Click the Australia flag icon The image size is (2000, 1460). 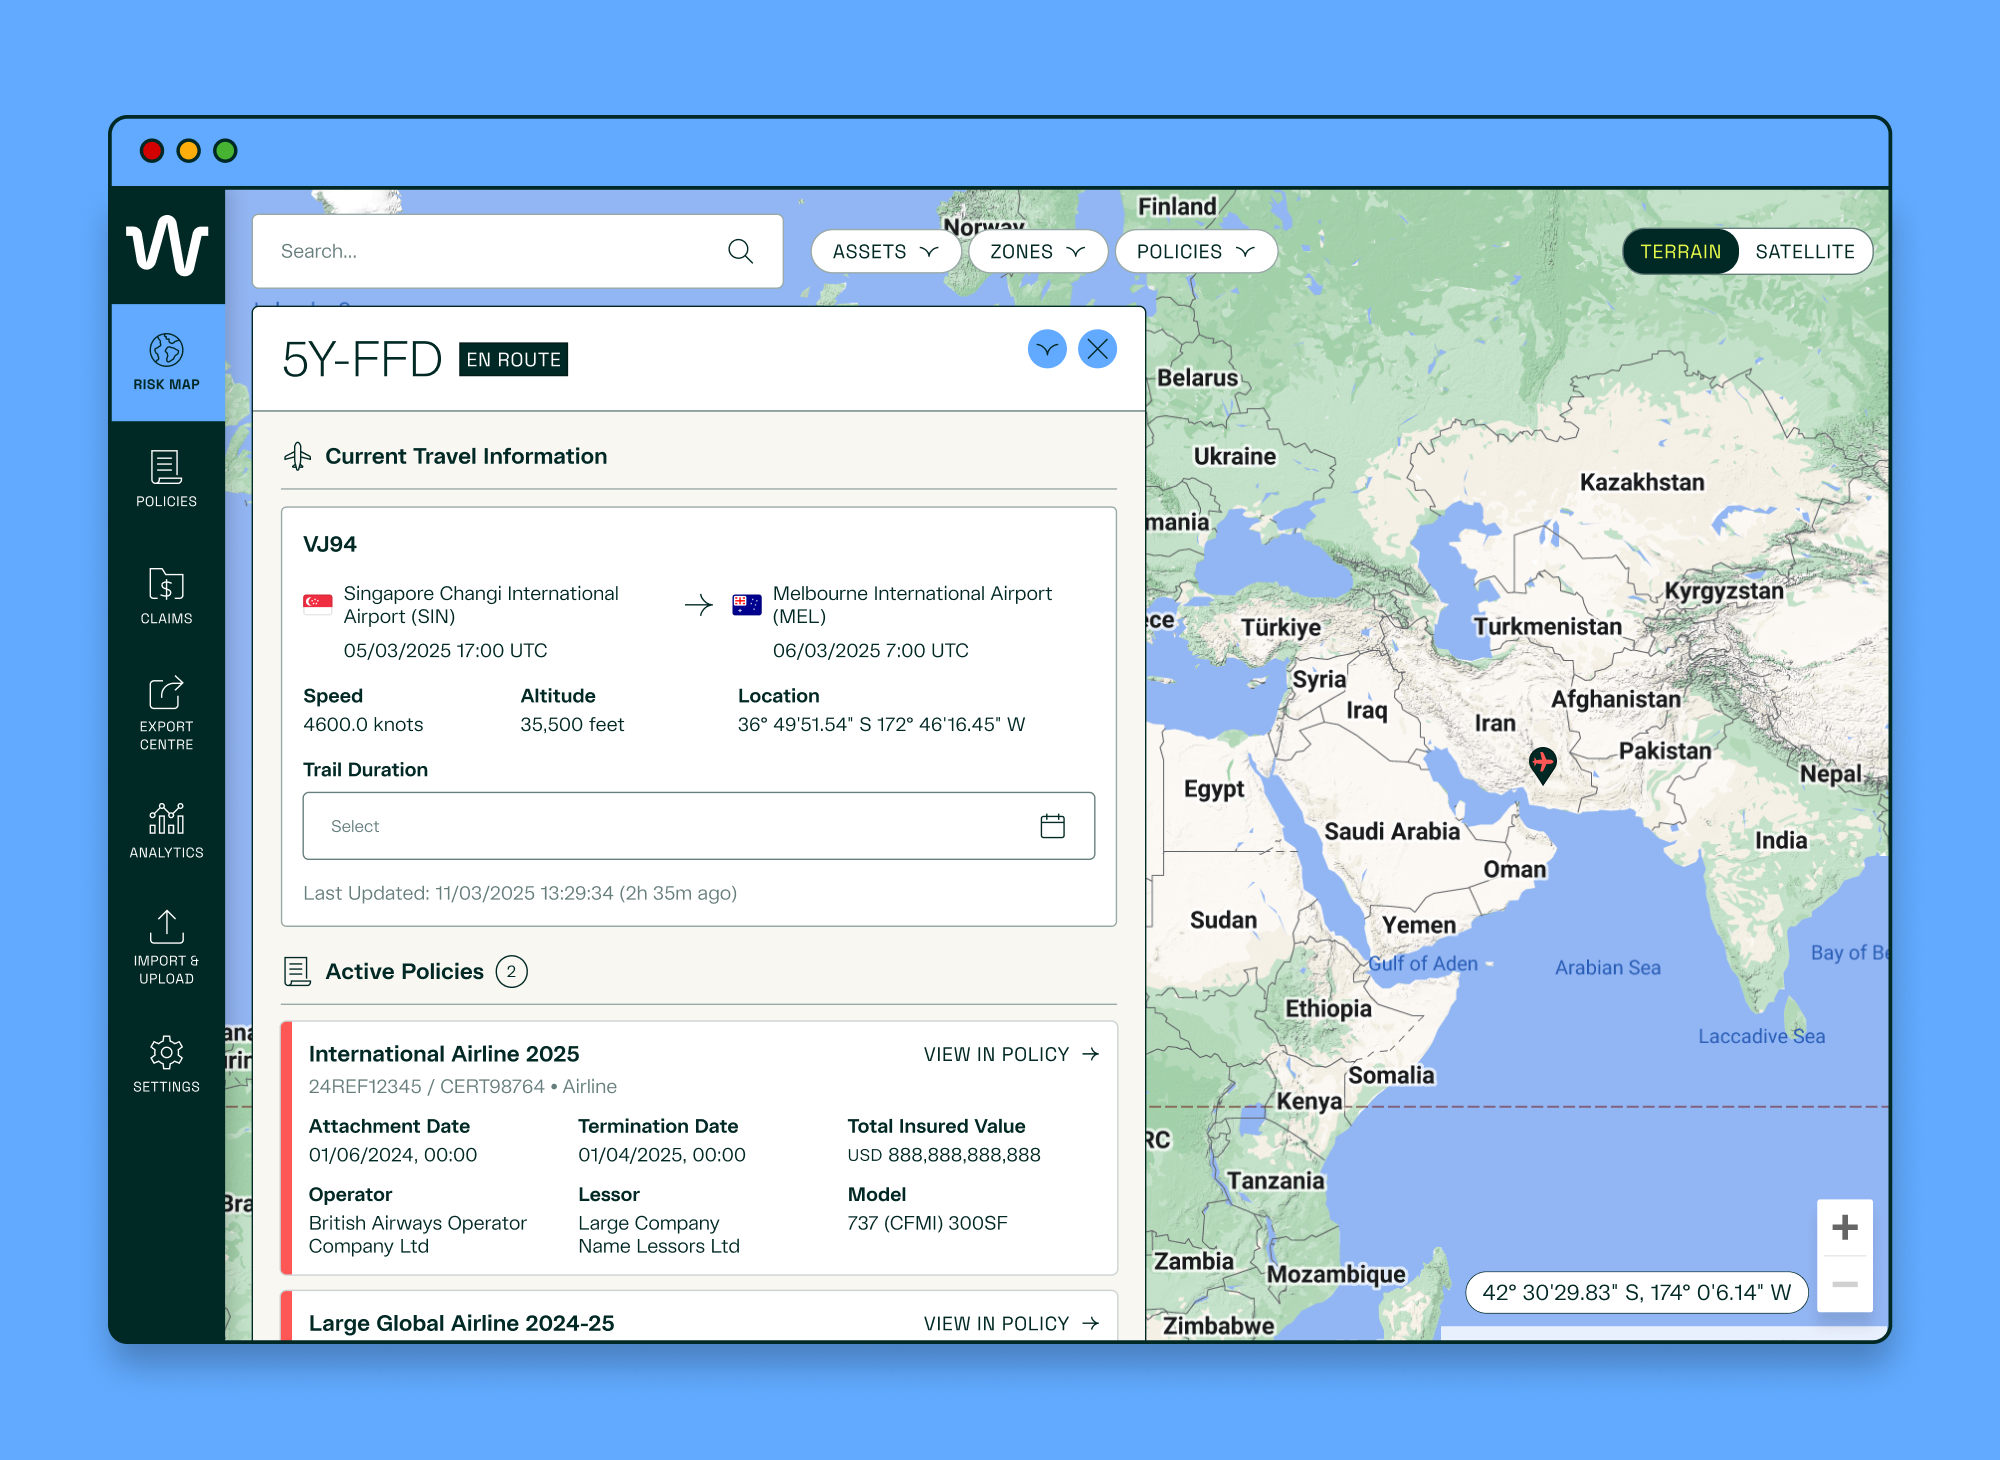pos(747,604)
